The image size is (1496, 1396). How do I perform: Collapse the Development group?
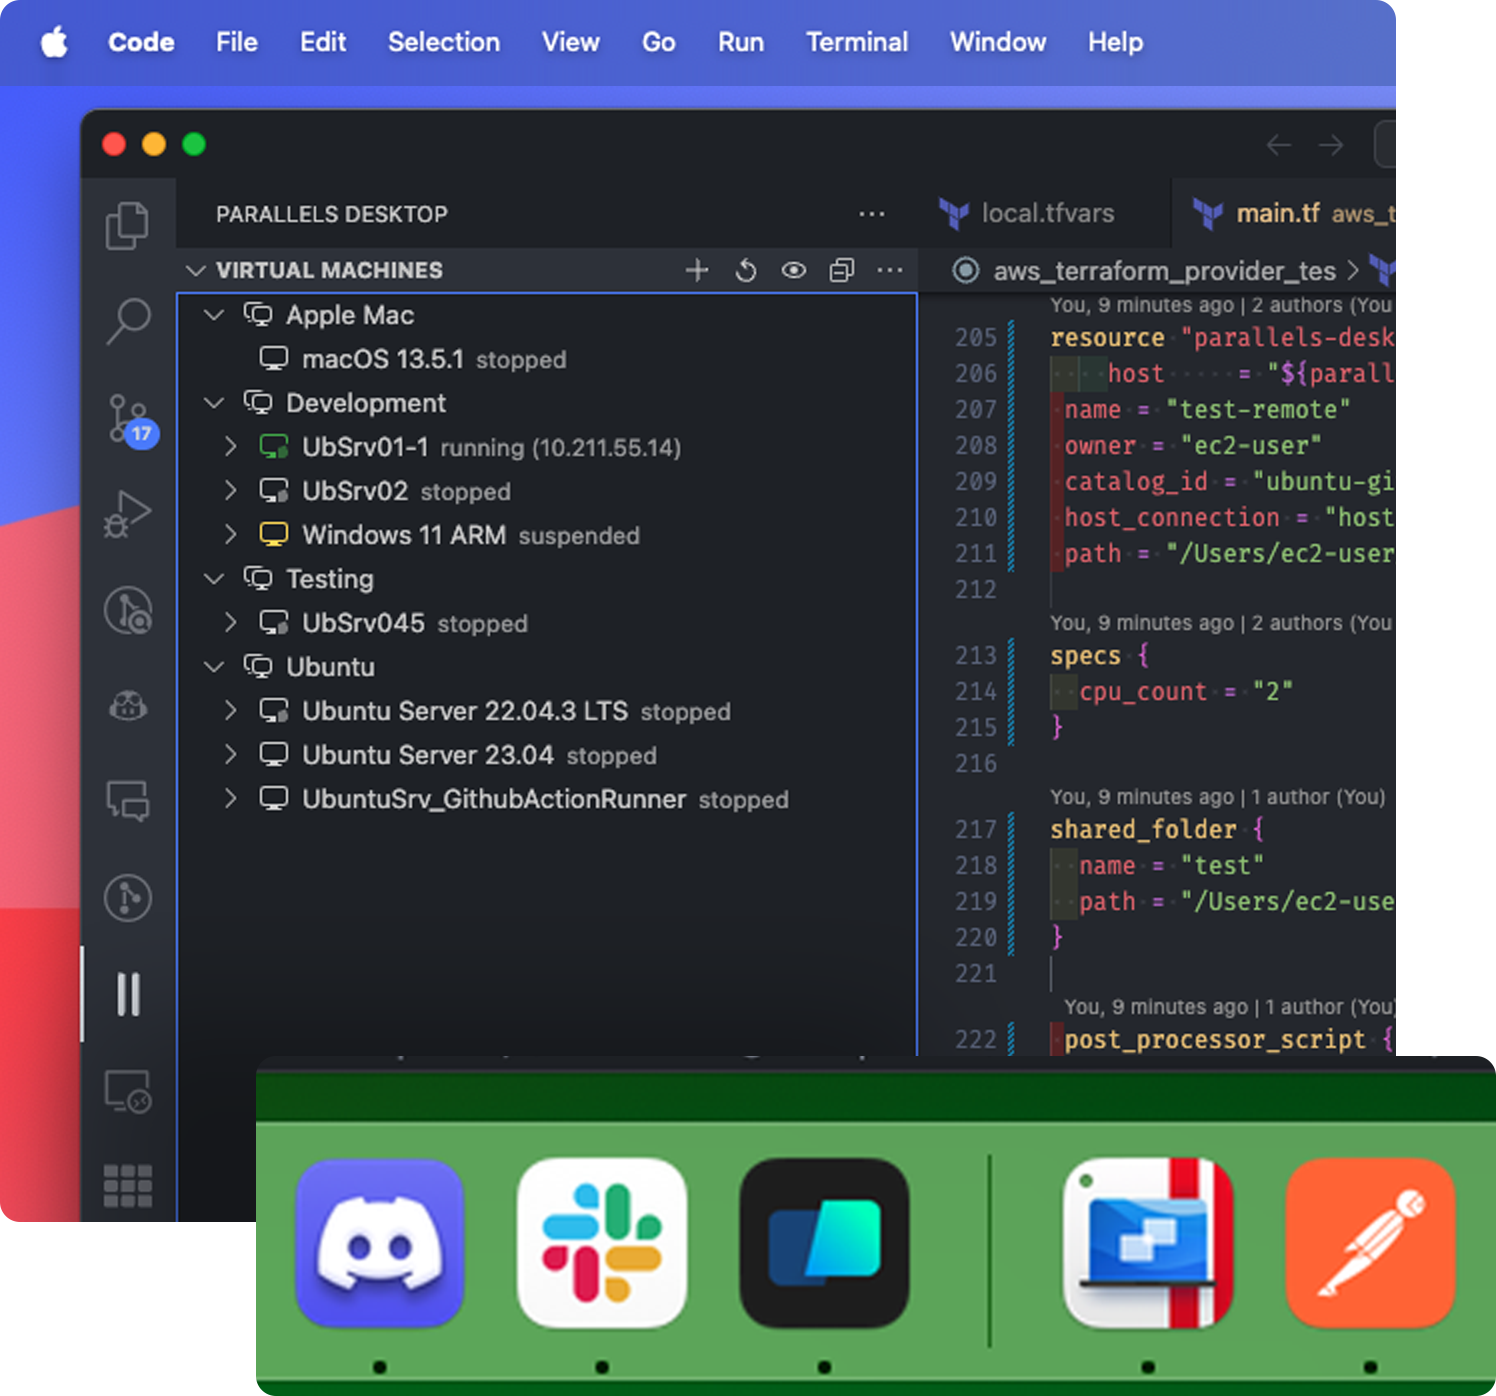coord(213,403)
